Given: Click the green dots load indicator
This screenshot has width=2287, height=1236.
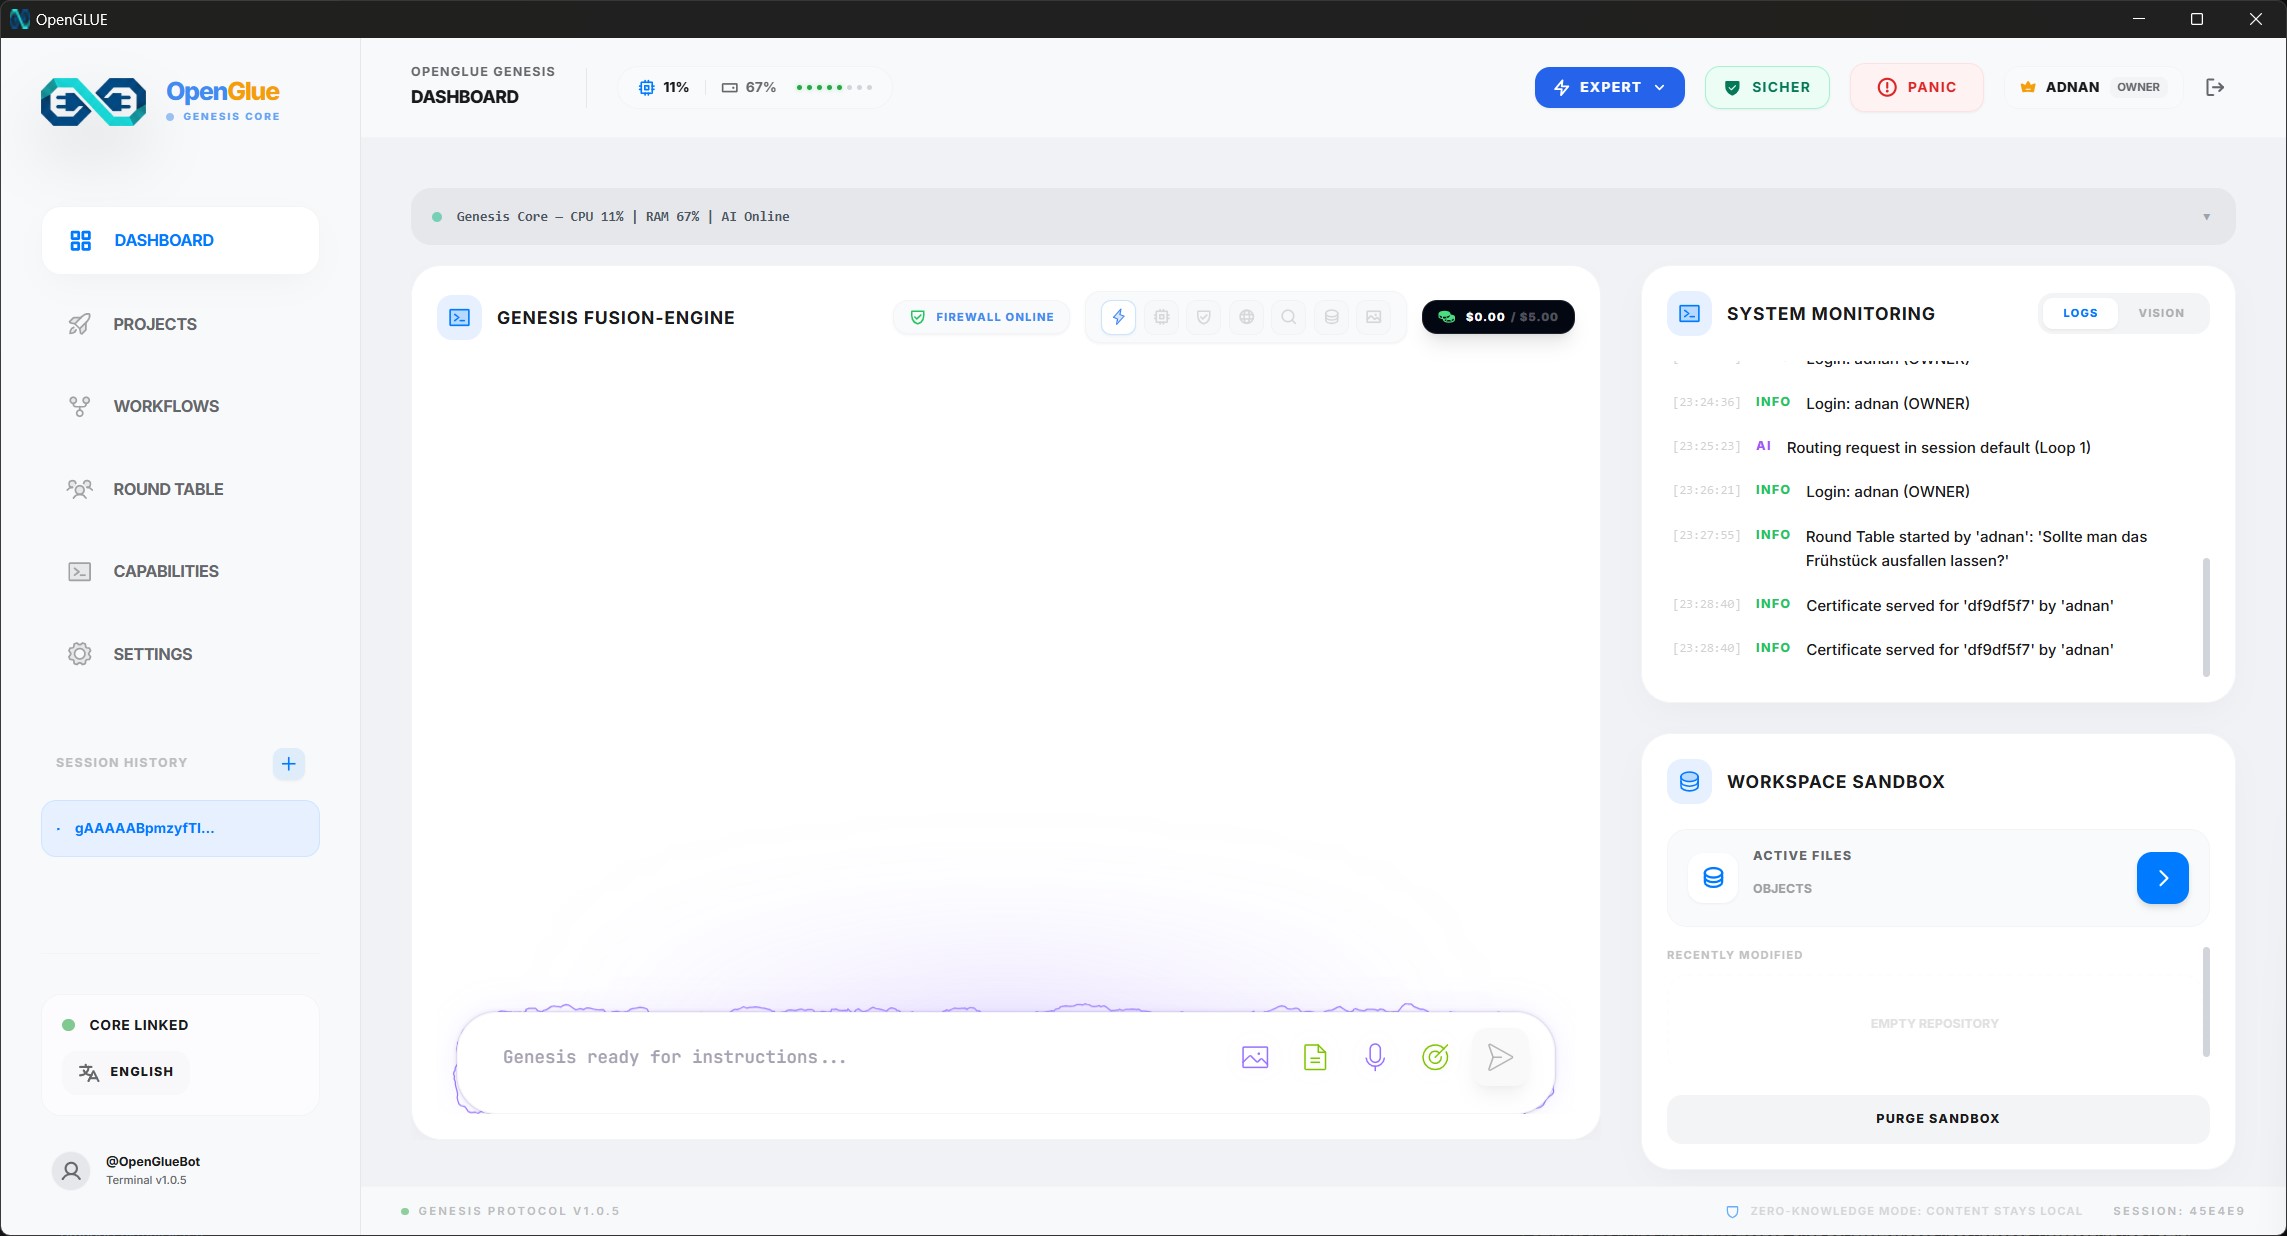Looking at the screenshot, I should 834,87.
